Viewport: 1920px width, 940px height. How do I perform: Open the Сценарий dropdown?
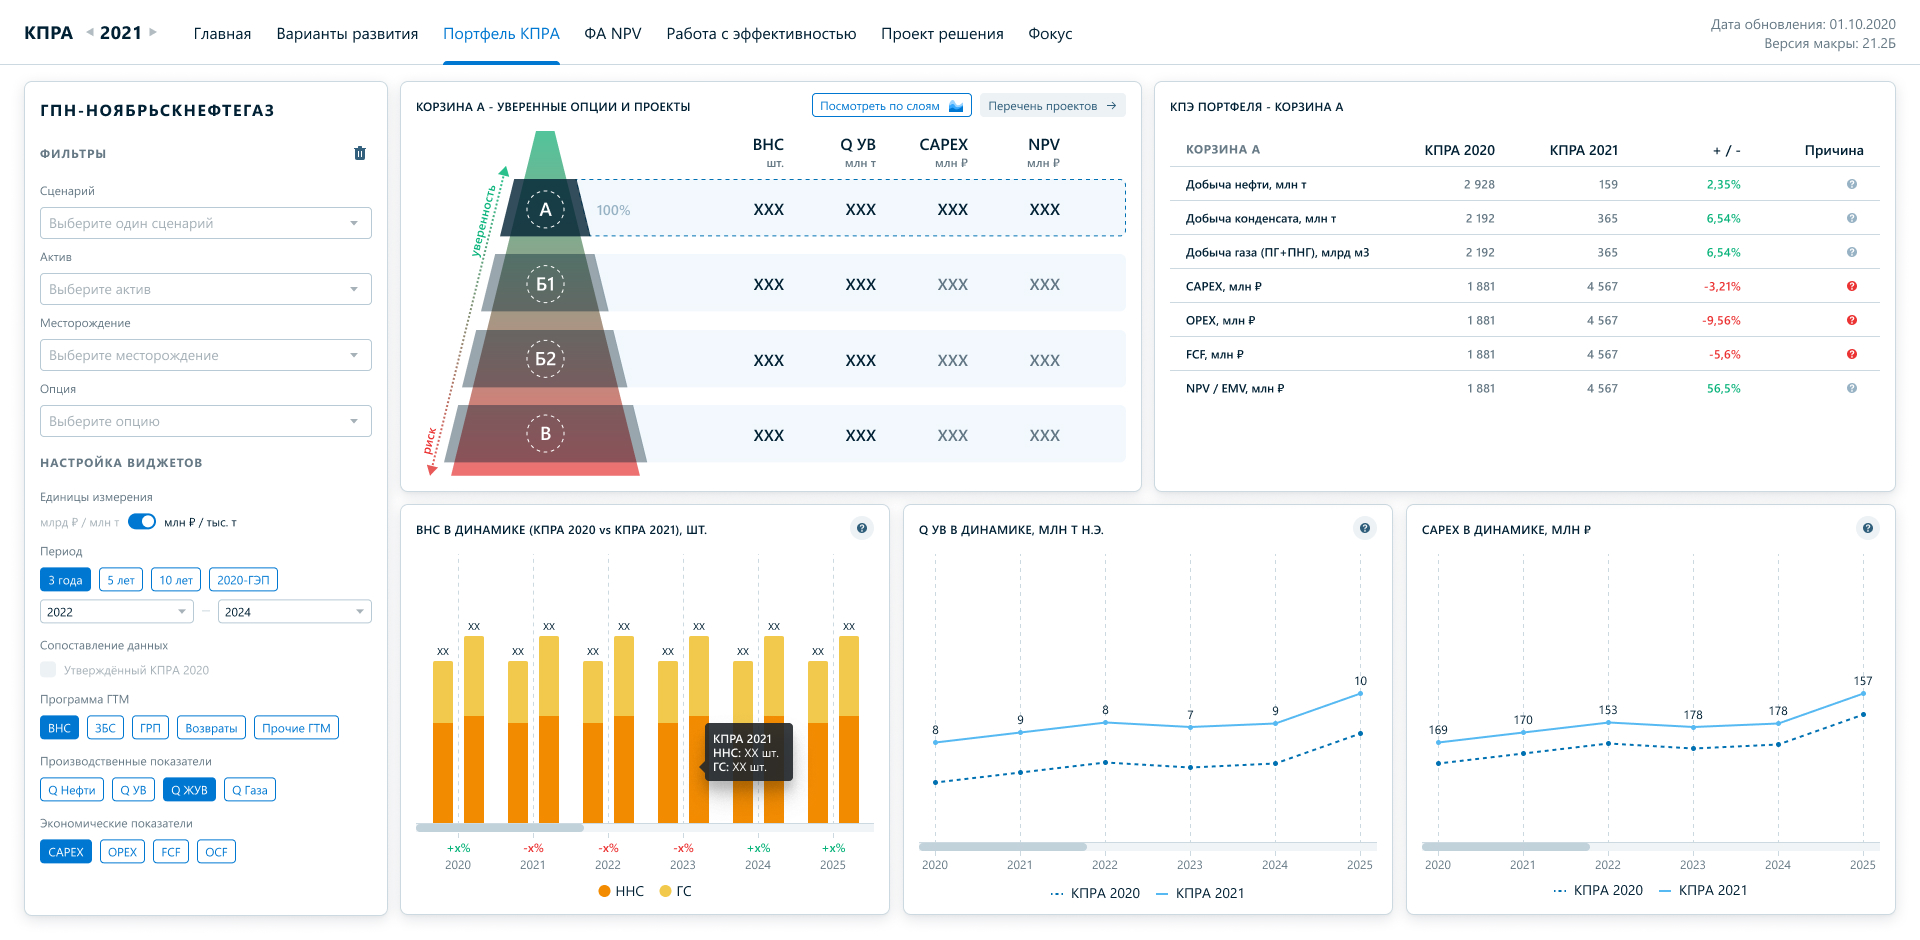(x=205, y=223)
